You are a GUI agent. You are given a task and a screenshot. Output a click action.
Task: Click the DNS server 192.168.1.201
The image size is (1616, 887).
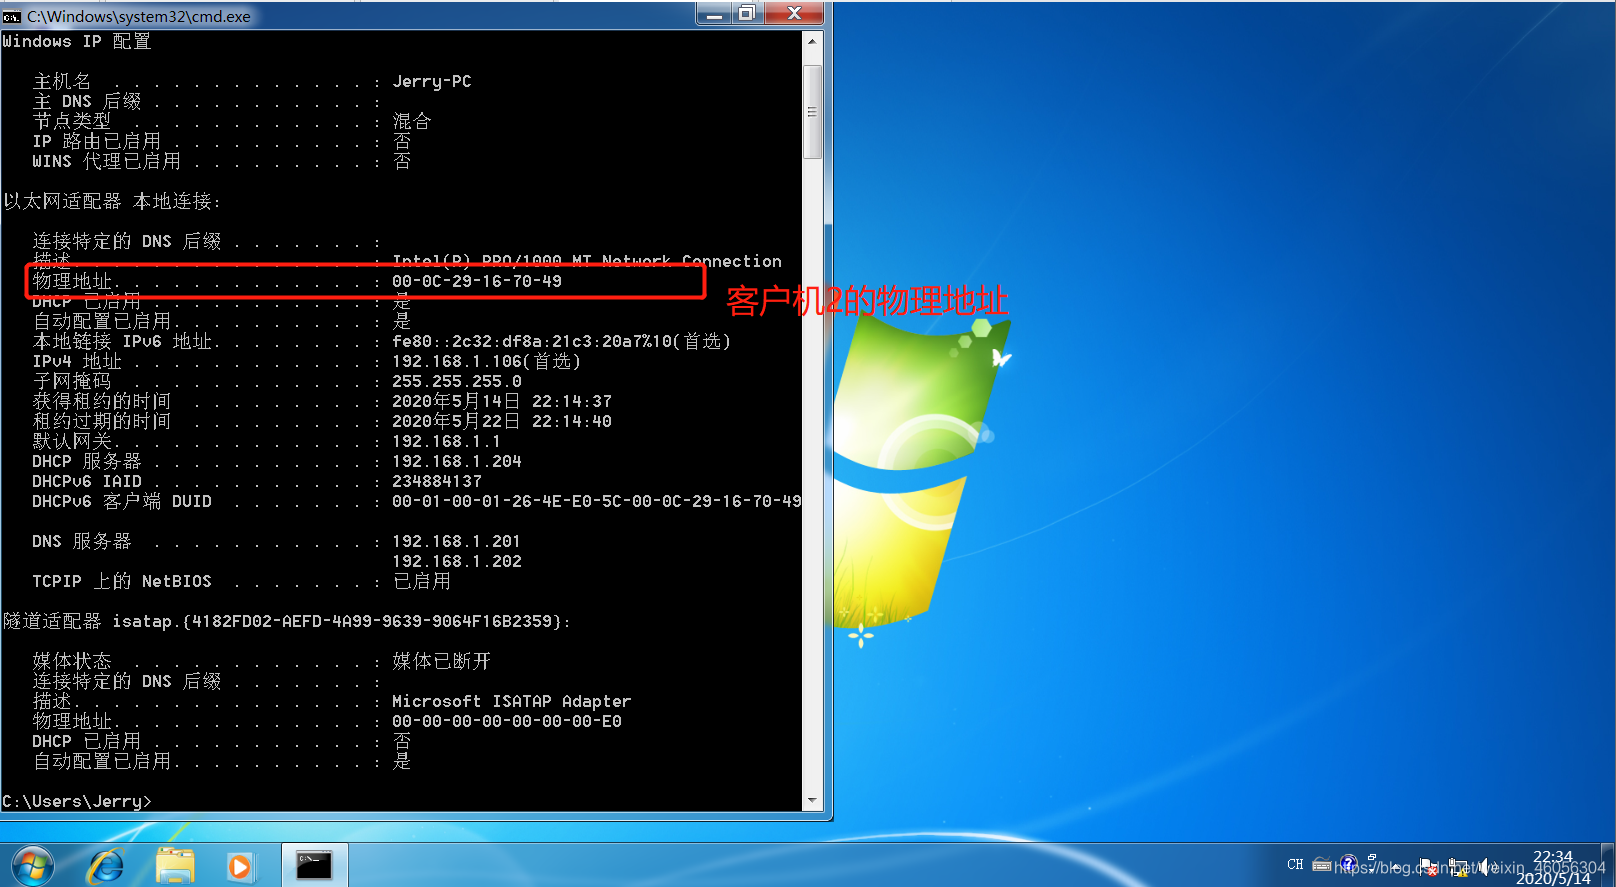[x=457, y=541]
